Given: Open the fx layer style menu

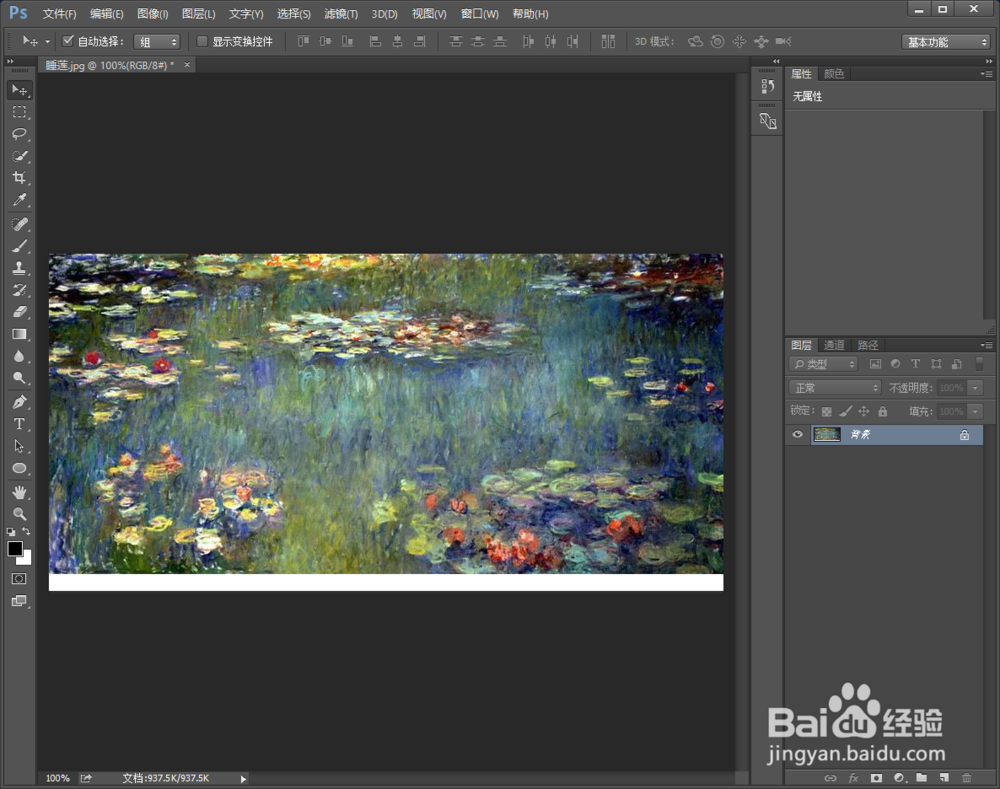Looking at the screenshot, I should (x=853, y=778).
